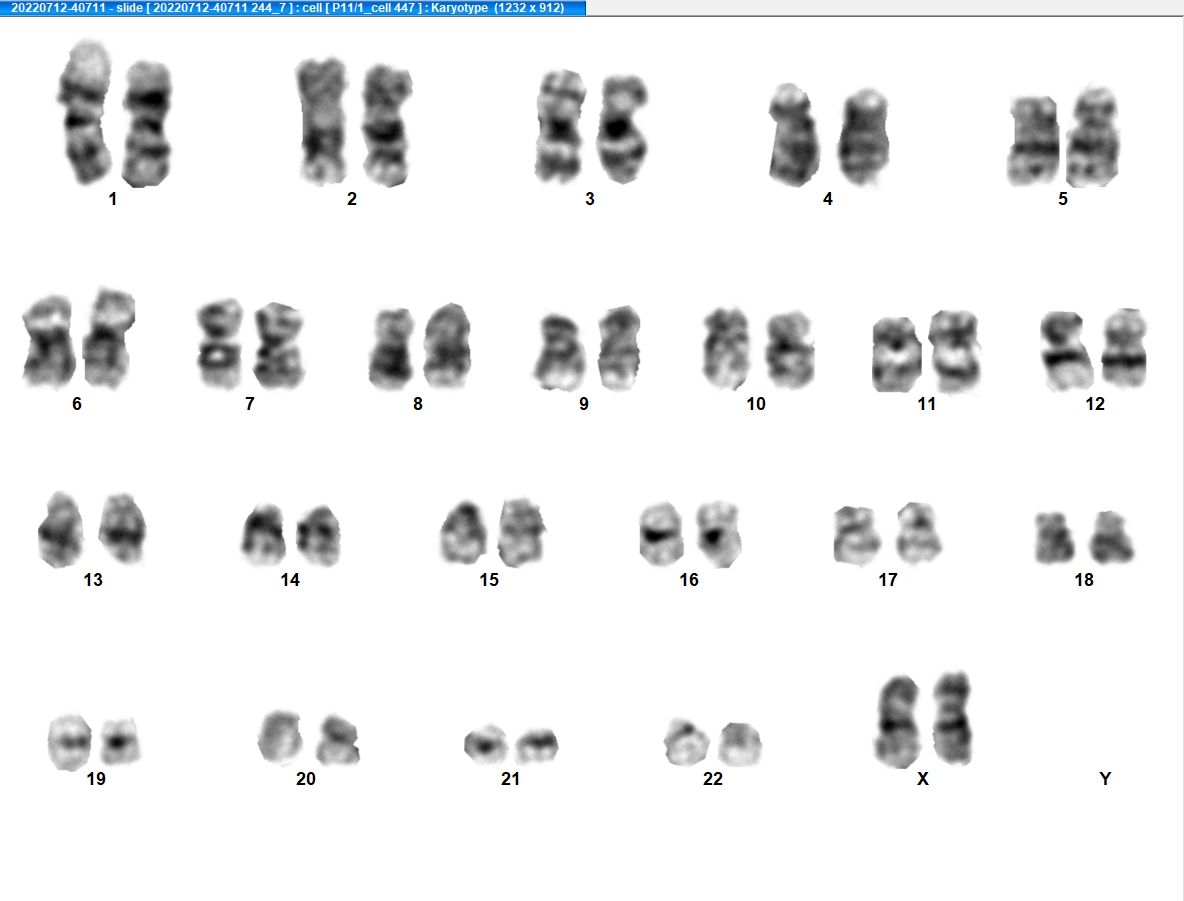
Task: Select the right X chromosome image
Action: pos(952,718)
